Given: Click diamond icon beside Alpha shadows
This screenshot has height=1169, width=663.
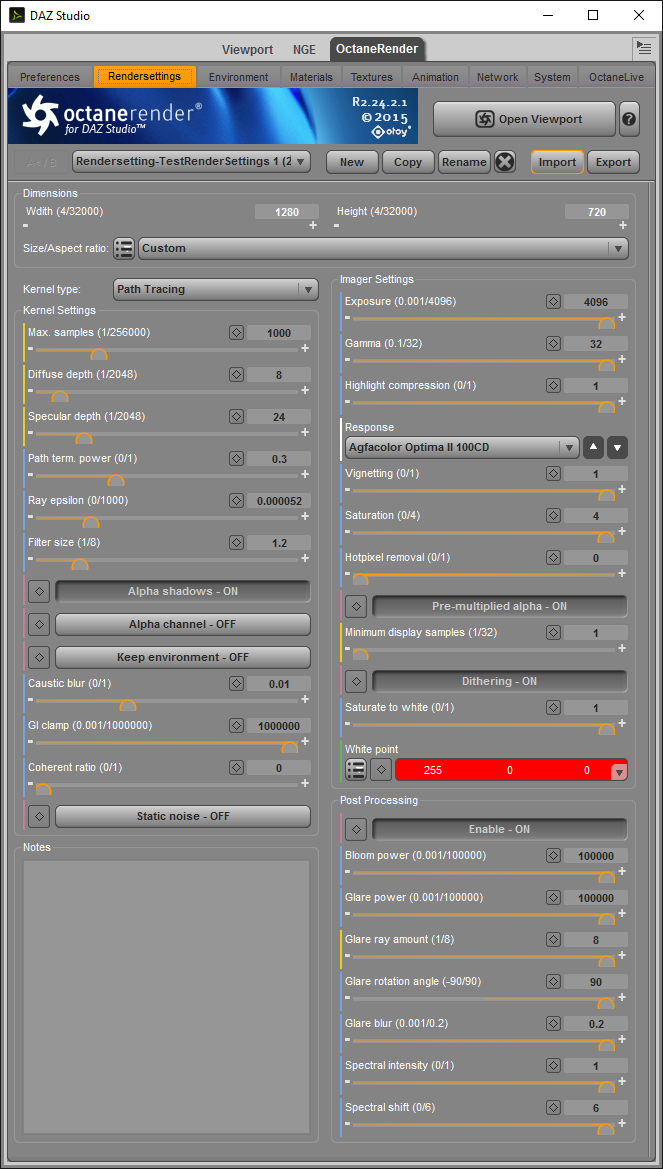Looking at the screenshot, I should pos(40,591).
